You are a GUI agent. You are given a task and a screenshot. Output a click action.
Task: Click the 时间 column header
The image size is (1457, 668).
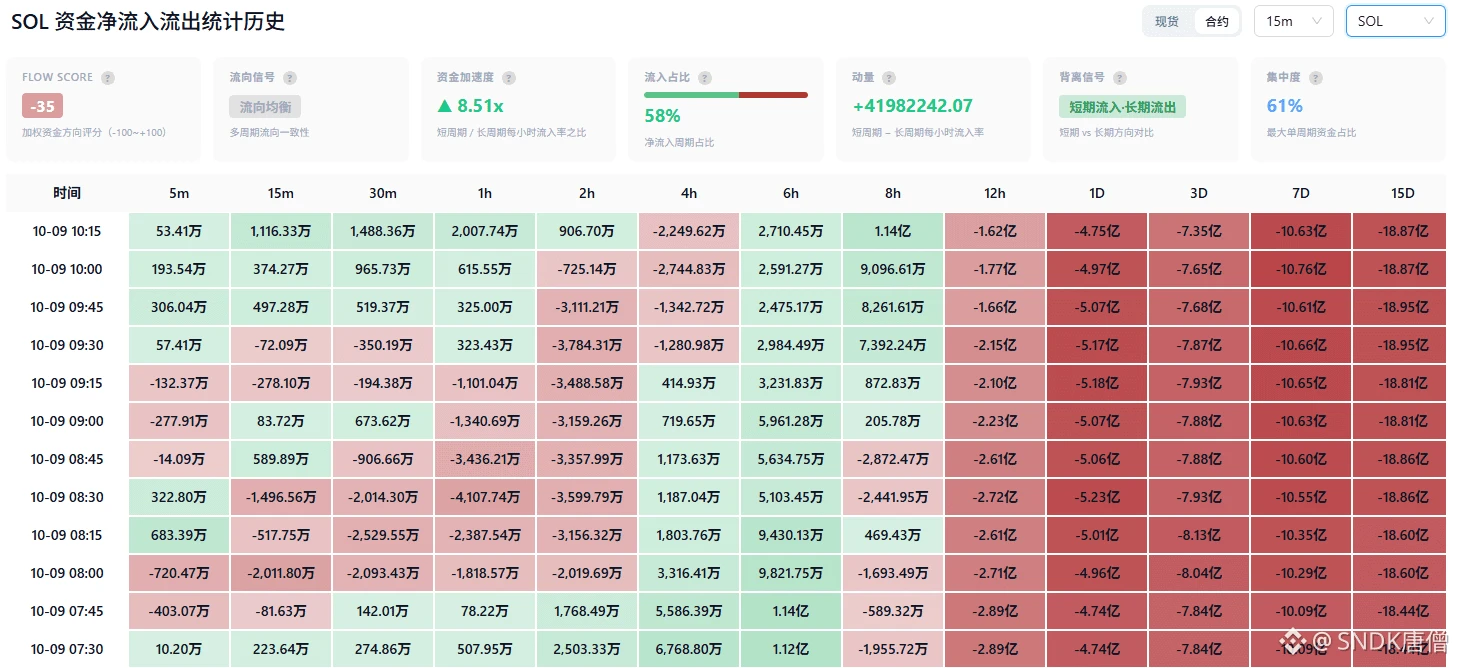tap(67, 193)
